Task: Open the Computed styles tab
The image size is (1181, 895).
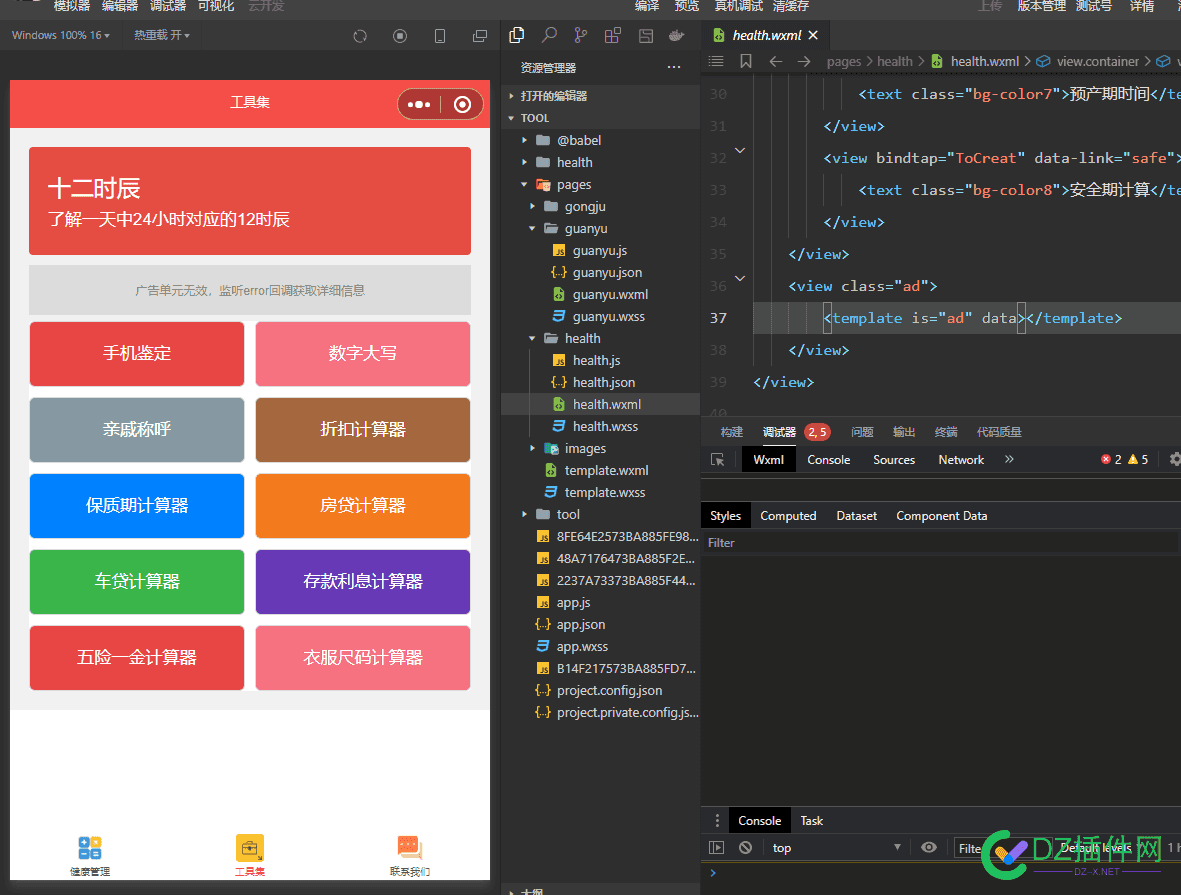Action: (x=788, y=516)
